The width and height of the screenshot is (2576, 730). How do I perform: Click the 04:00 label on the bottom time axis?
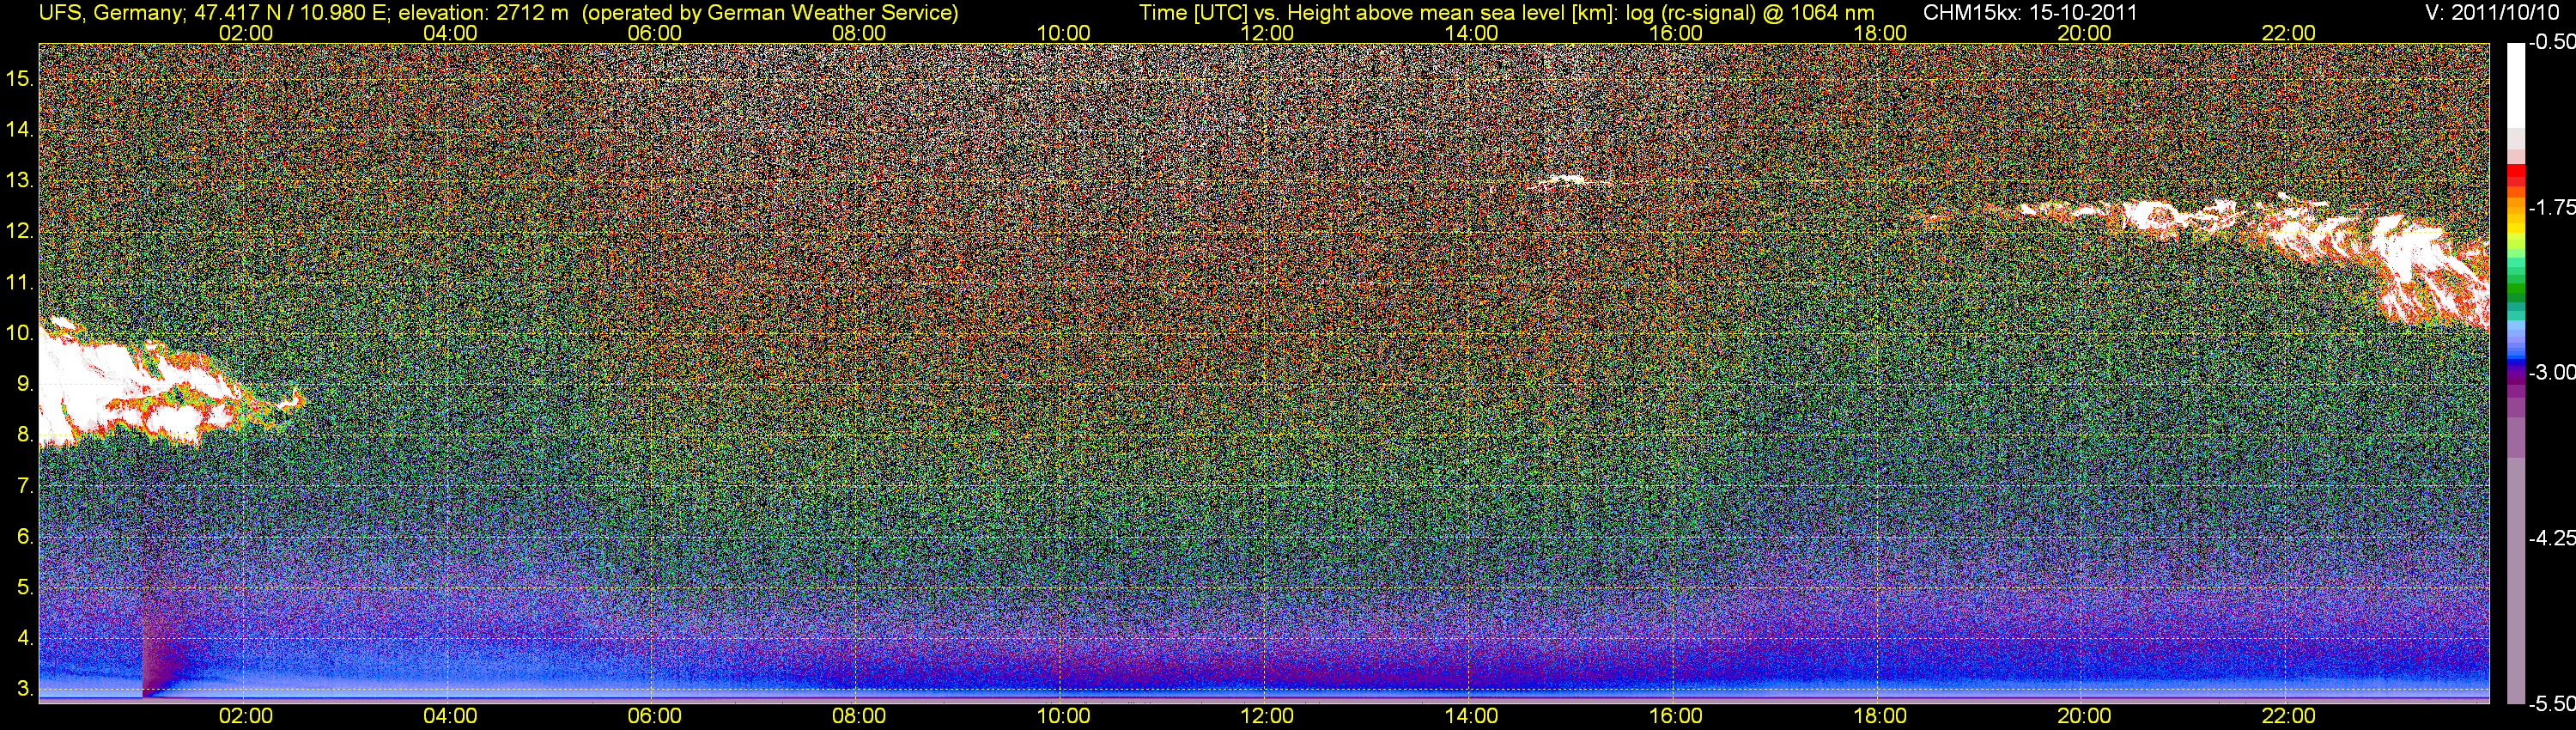[450, 716]
